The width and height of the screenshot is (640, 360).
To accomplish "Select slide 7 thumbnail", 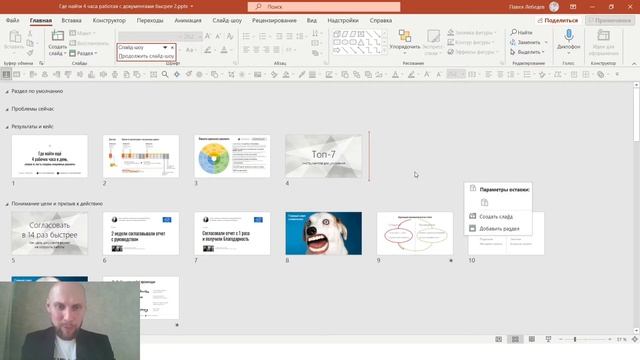I will point(232,233).
